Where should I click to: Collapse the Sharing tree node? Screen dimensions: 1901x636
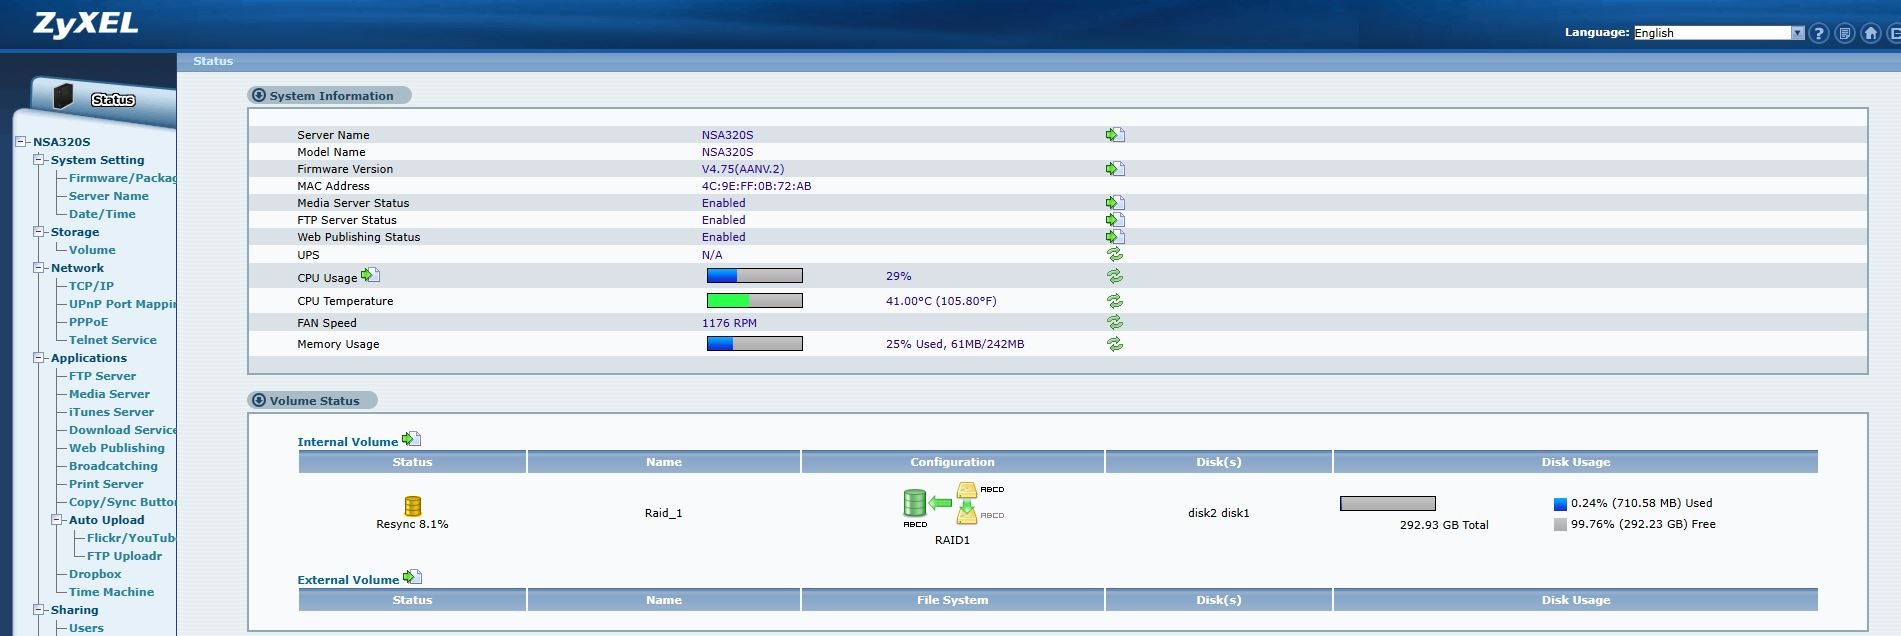(39, 610)
